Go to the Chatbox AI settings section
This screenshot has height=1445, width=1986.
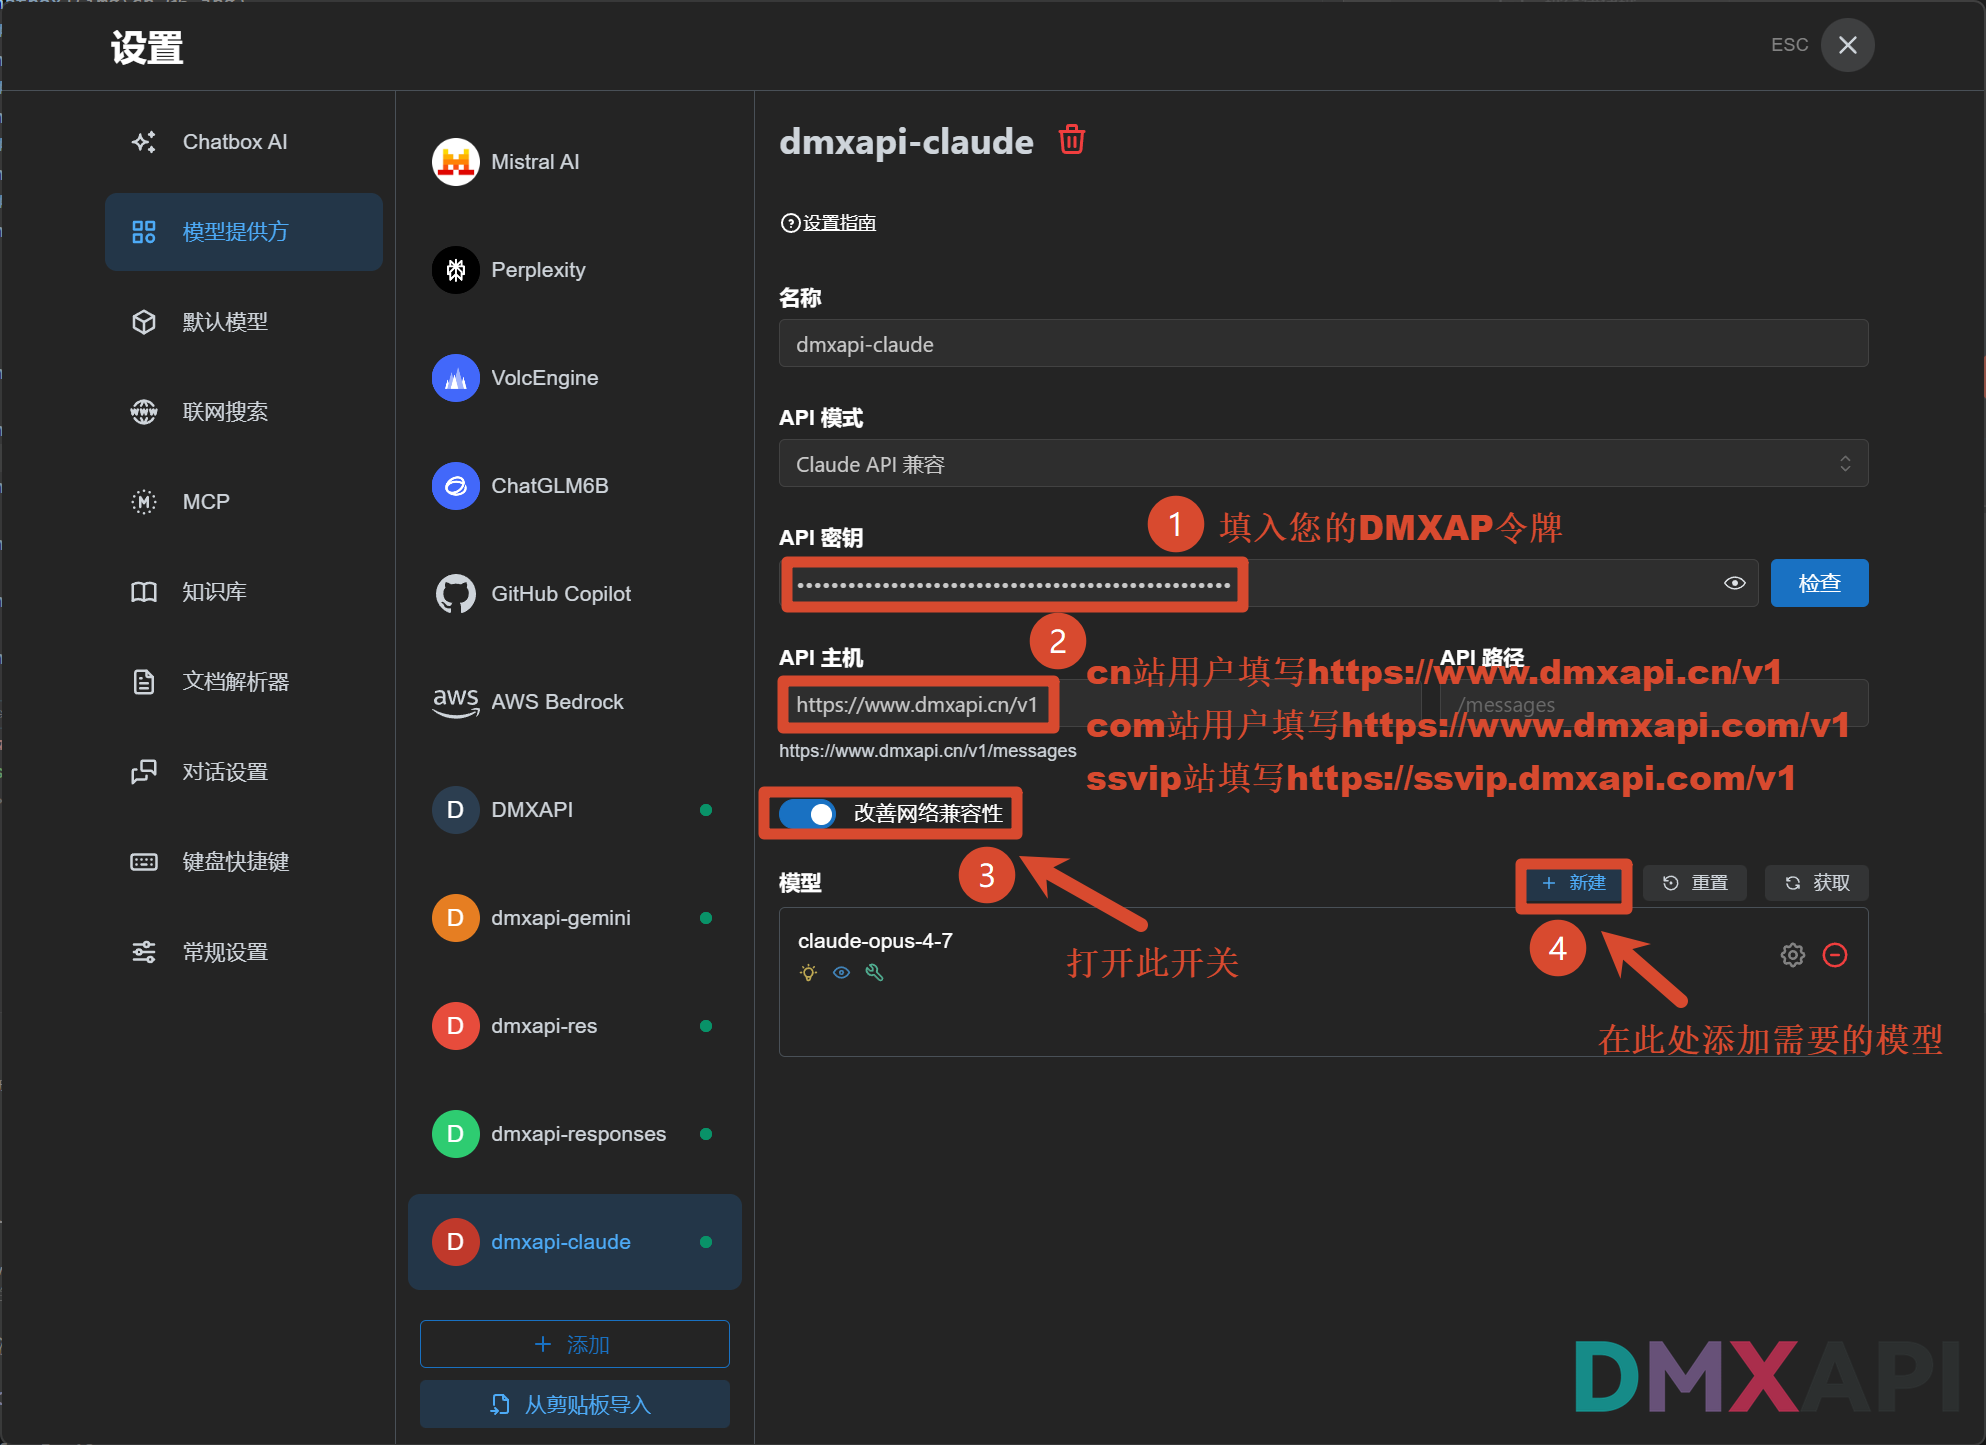point(244,142)
